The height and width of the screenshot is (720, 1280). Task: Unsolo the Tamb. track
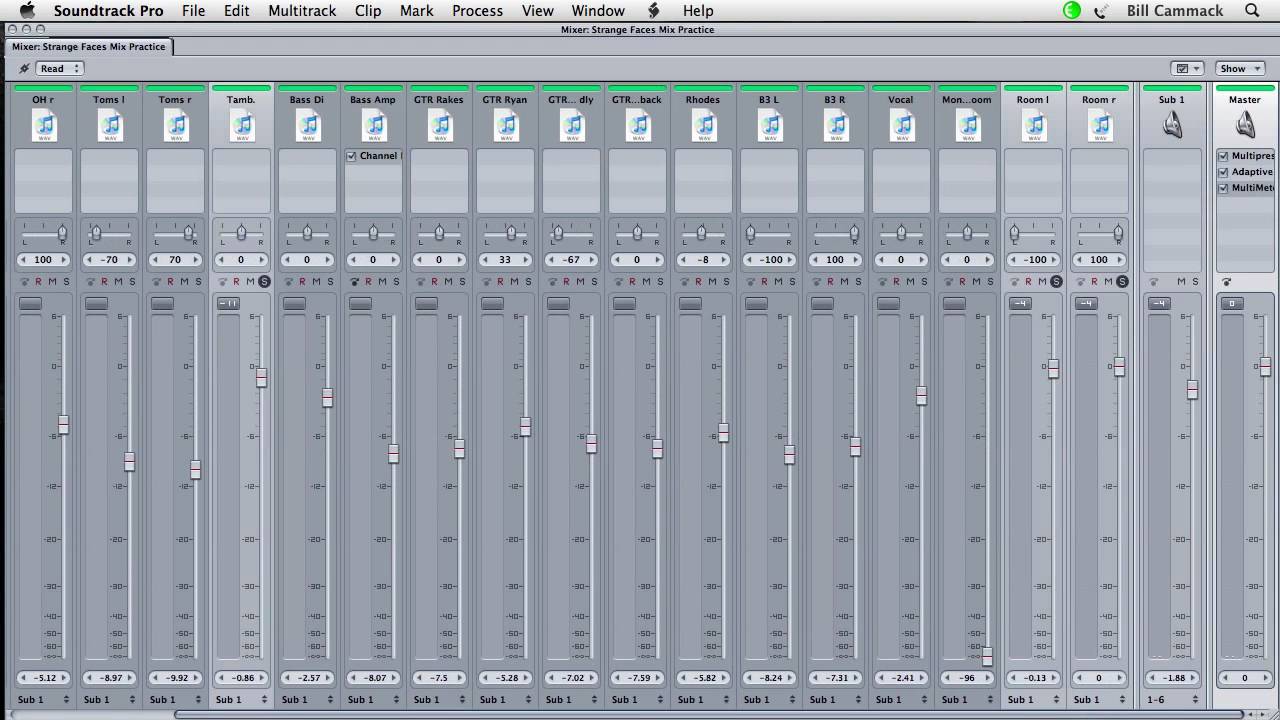[x=264, y=282]
